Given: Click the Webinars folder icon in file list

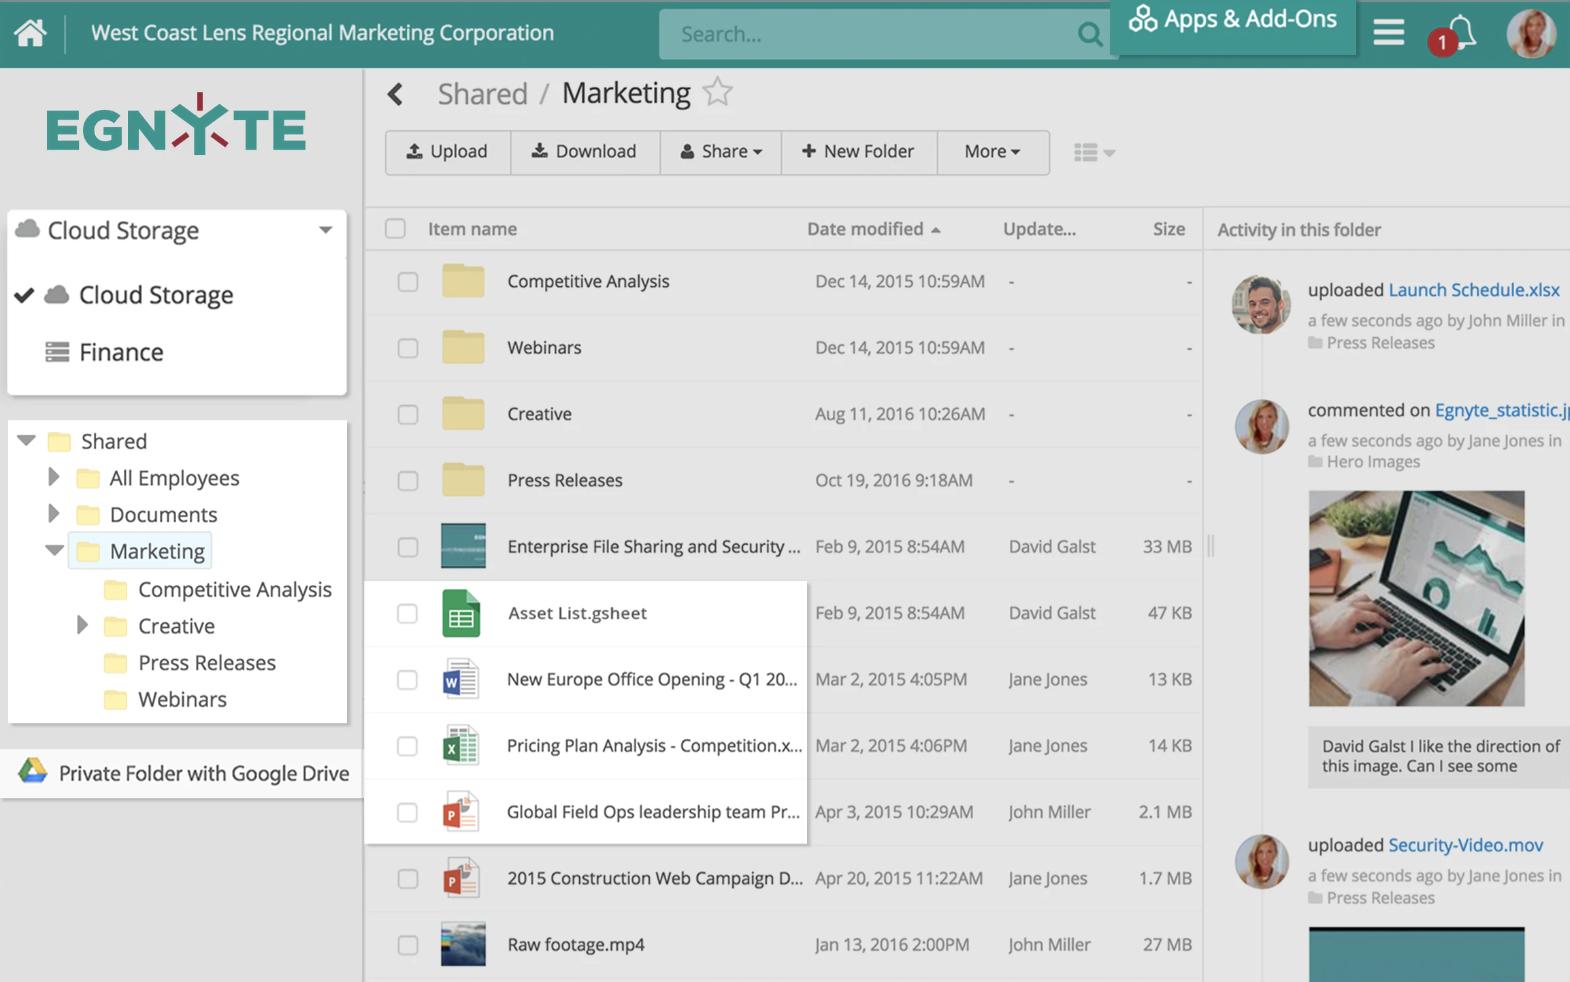Looking at the screenshot, I should pyautogui.click(x=463, y=347).
